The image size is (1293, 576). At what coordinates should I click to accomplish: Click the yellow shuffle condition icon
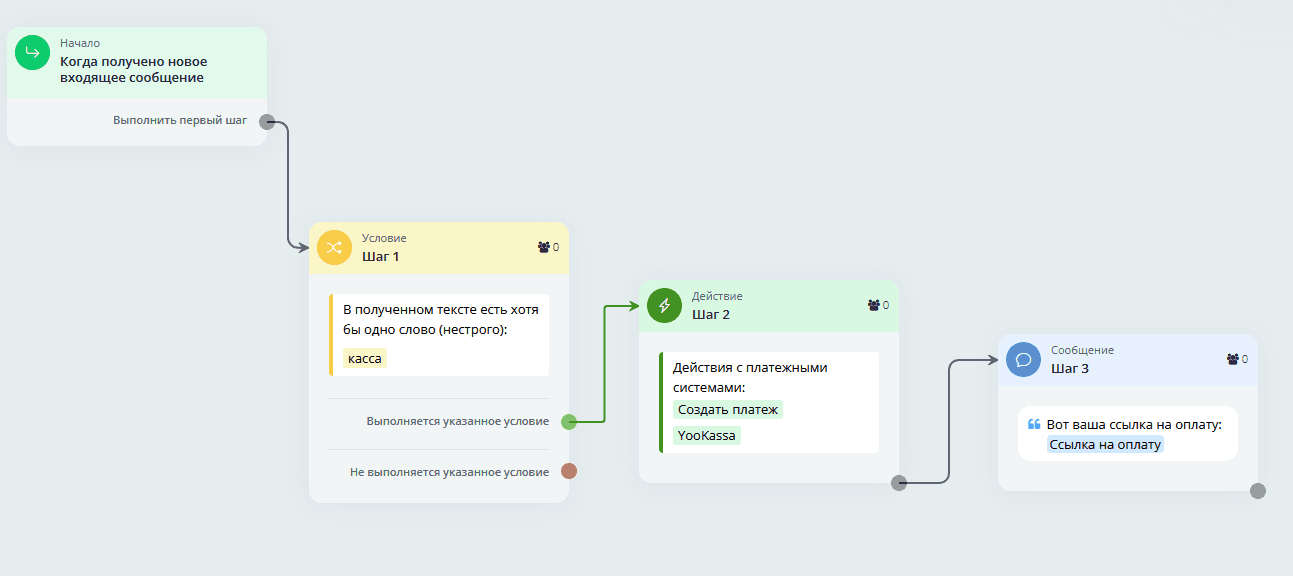(334, 247)
